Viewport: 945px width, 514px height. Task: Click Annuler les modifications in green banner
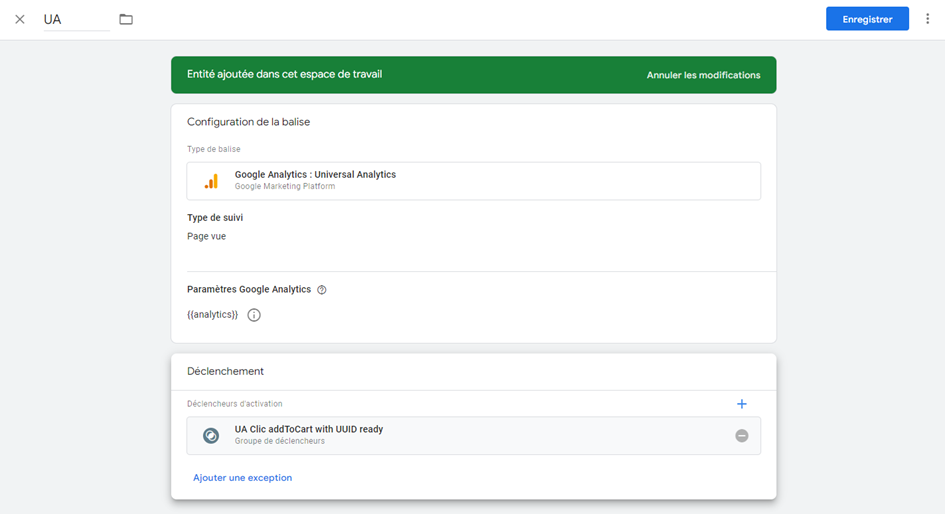point(703,75)
